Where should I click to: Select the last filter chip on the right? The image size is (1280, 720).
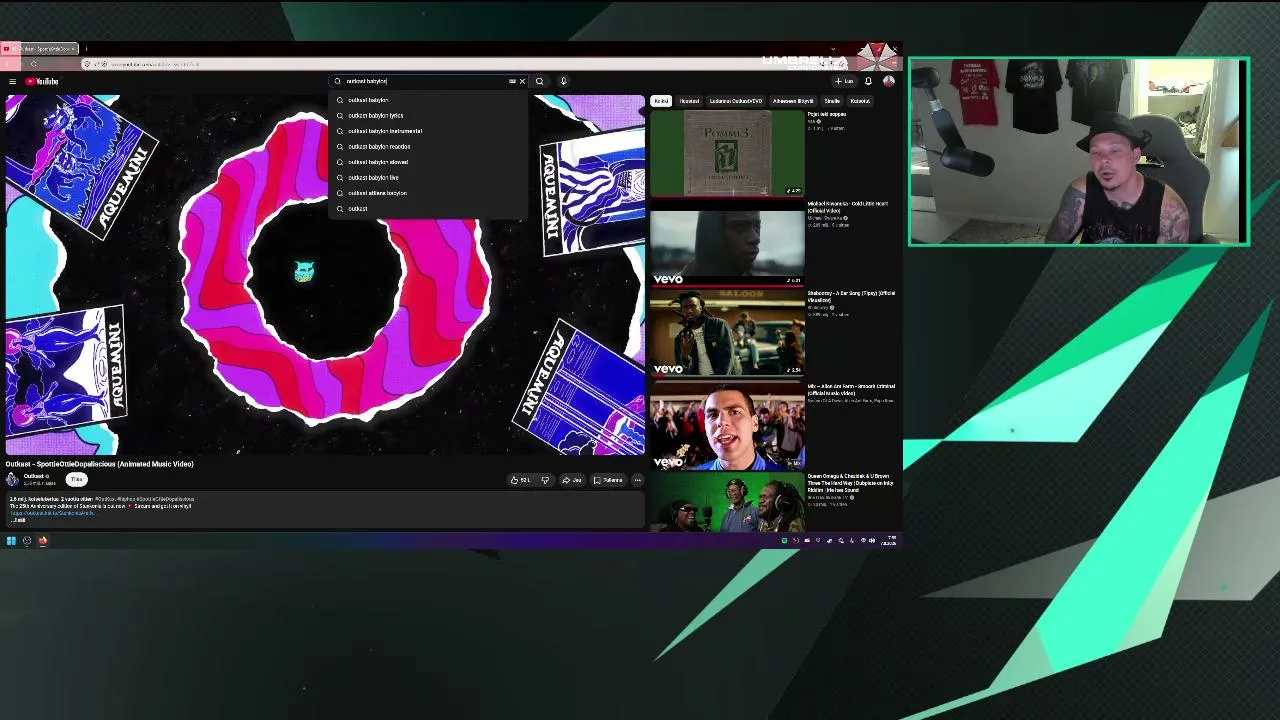tap(860, 101)
